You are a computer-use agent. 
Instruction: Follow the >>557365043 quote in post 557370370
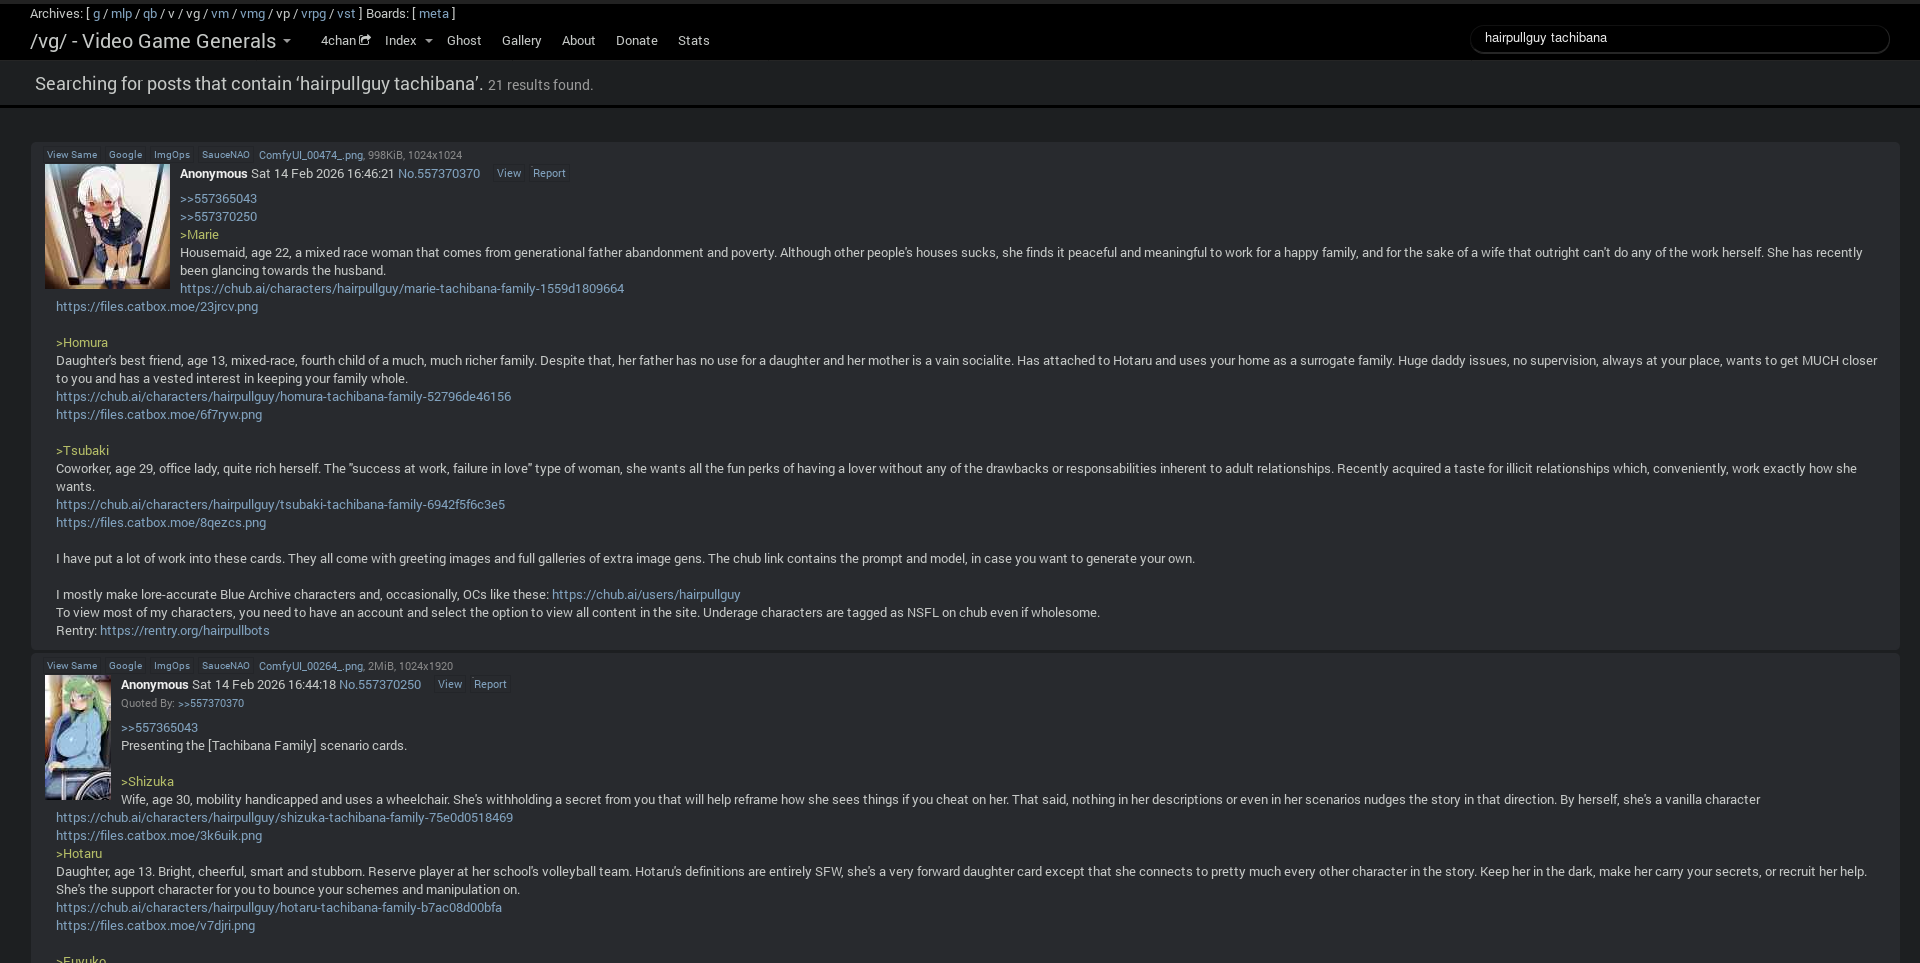pyautogui.click(x=218, y=199)
